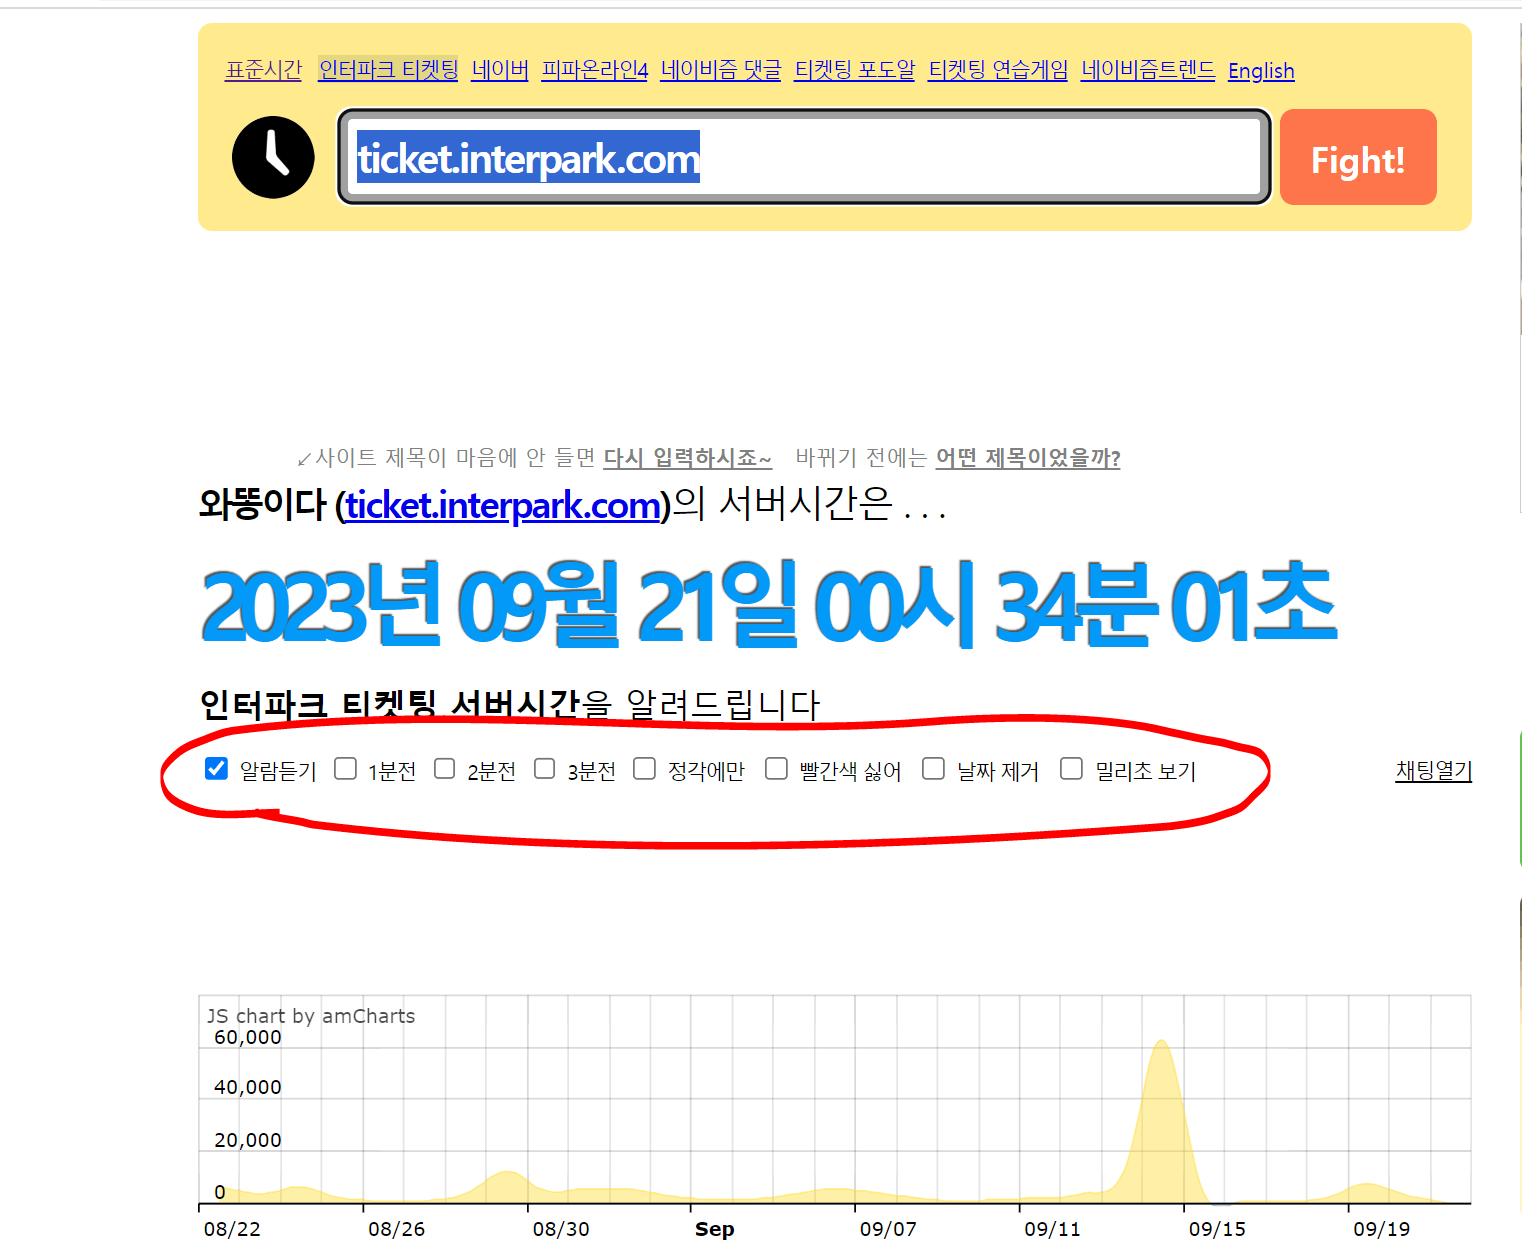The height and width of the screenshot is (1244, 1522).
Task: Uncheck the 알람듣기 checkbox
Action: pyautogui.click(x=216, y=768)
